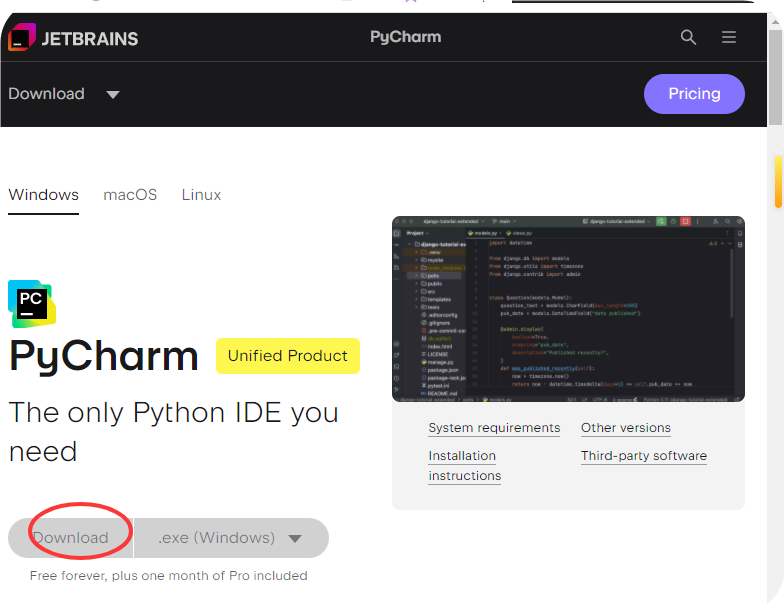Expand the Download header dropdown arrow
Screen dimensions: 784x611
point(113,94)
